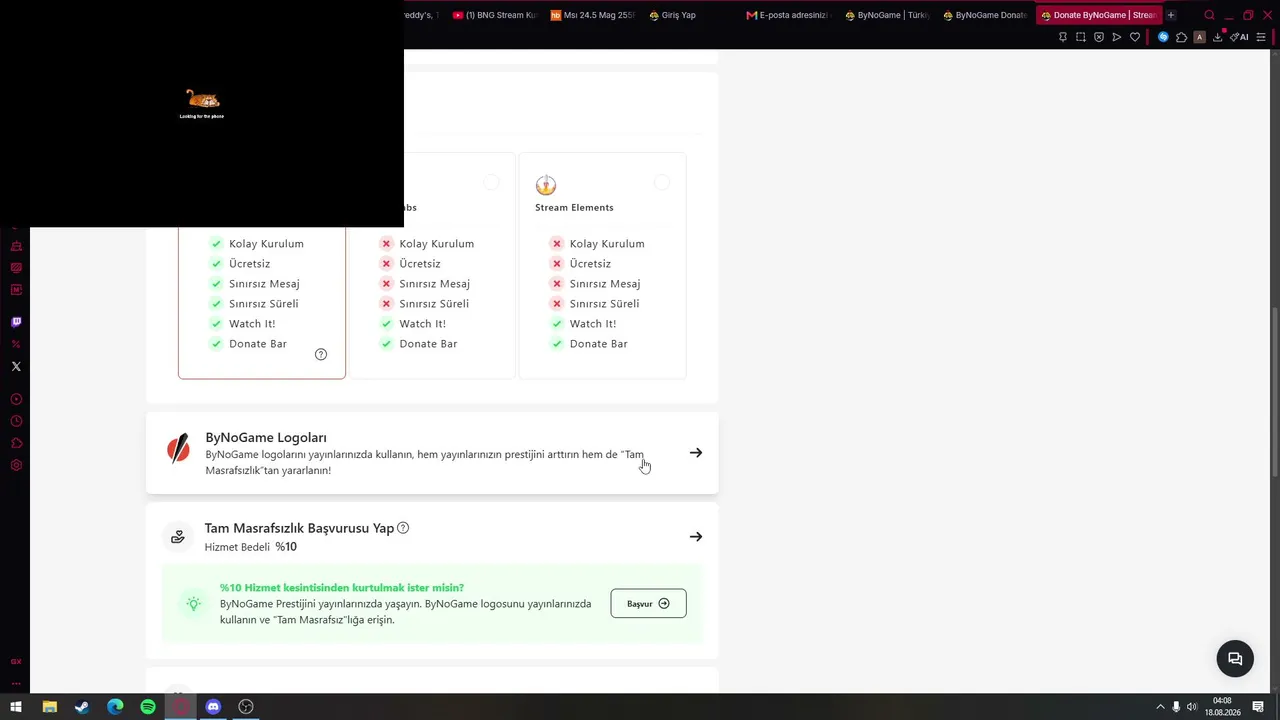Image resolution: width=1280 pixels, height=720 pixels.
Task: Open browser extensions puzzle icon in toolbar
Action: pyautogui.click(x=1181, y=37)
